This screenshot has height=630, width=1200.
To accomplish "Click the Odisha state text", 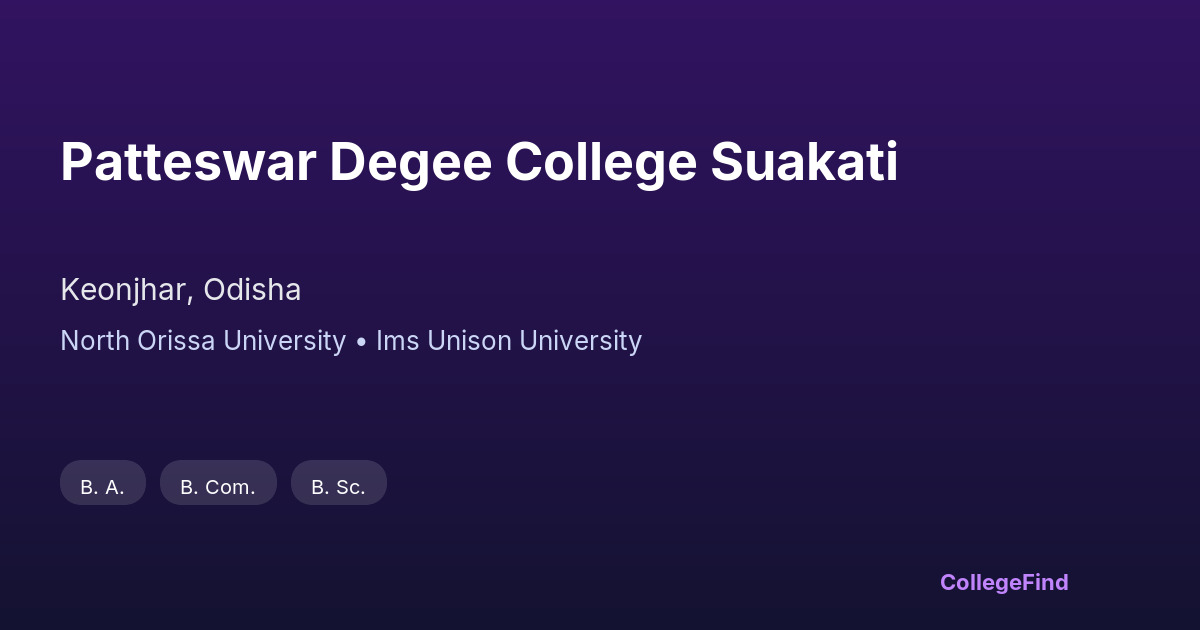I will pos(252,290).
